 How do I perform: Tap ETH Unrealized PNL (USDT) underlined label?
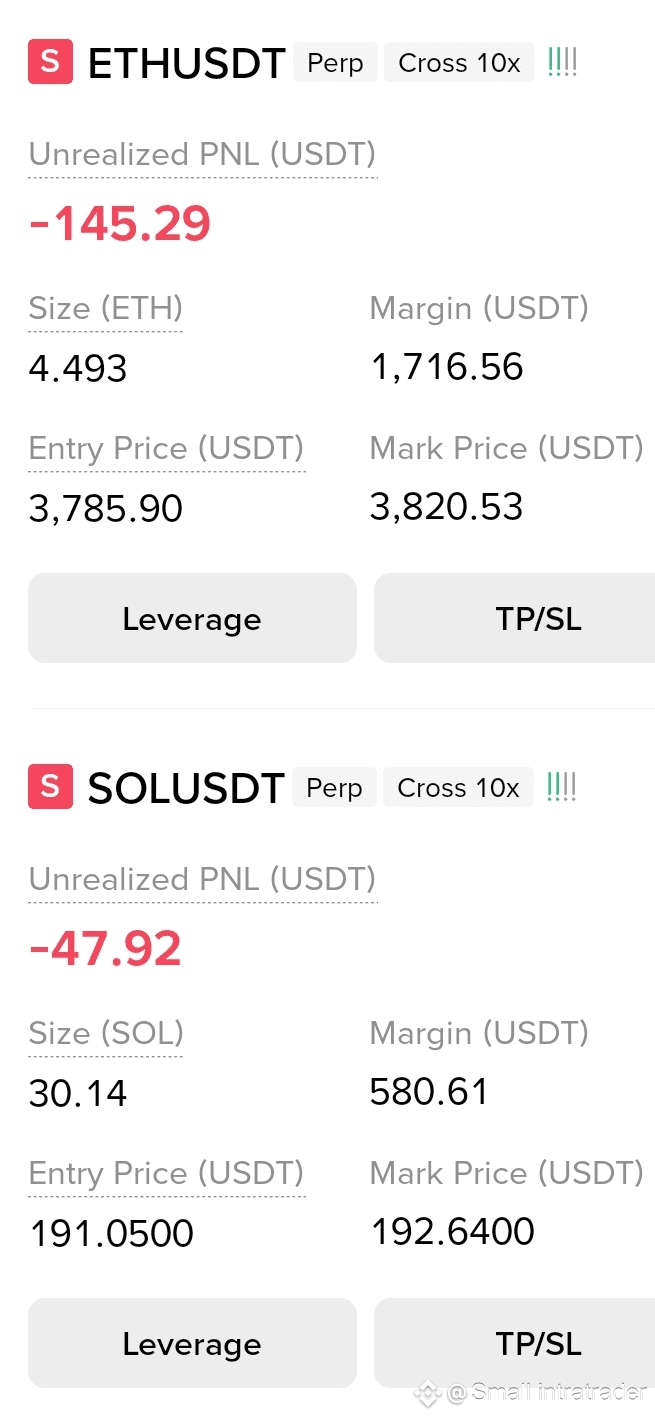click(x=202, y=155)
